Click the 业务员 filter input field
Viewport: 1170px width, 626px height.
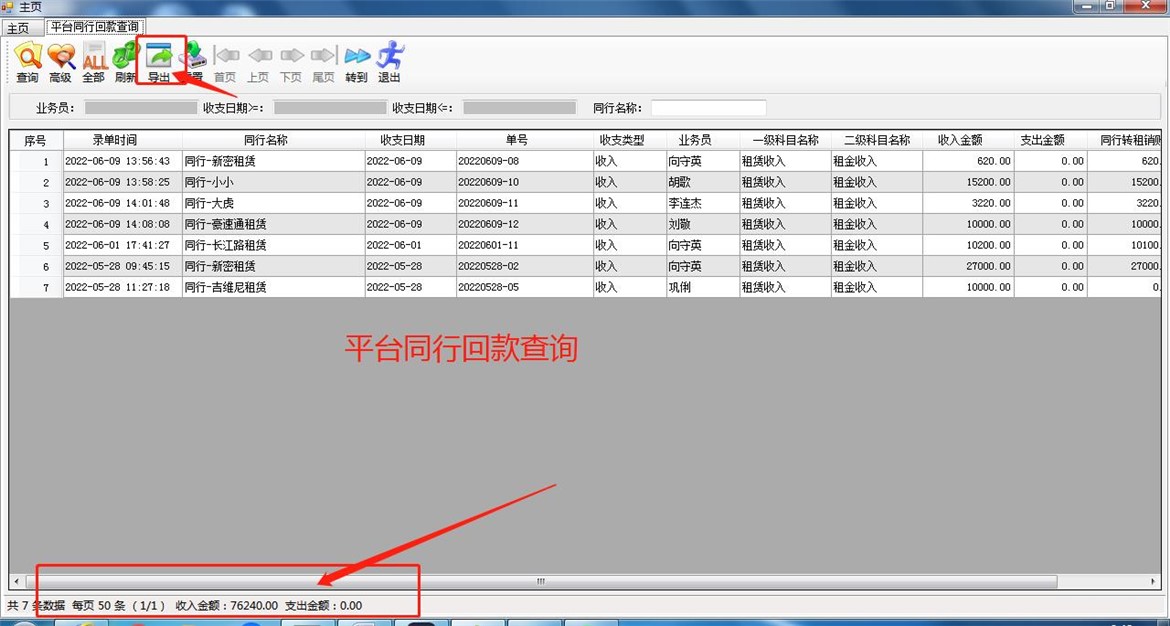click(140, 107)
